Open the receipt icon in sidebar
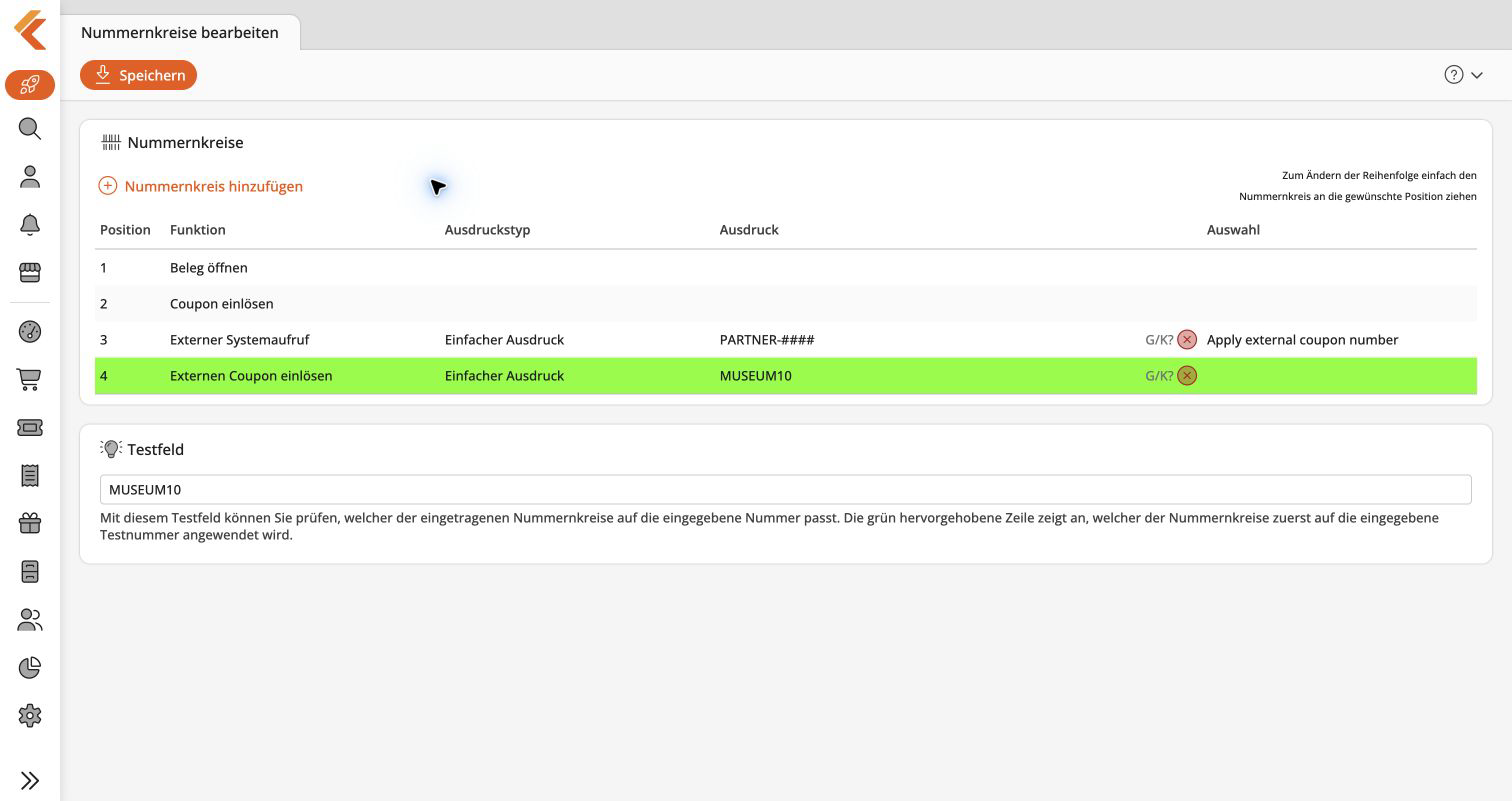The height and width of the screenshot is (801, 1512). (30, 475)
